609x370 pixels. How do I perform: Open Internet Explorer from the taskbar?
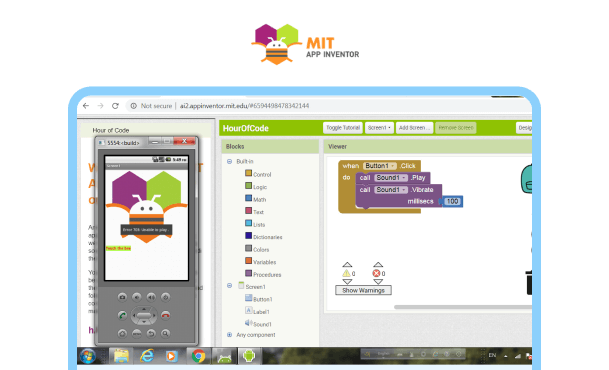(147, 356)
